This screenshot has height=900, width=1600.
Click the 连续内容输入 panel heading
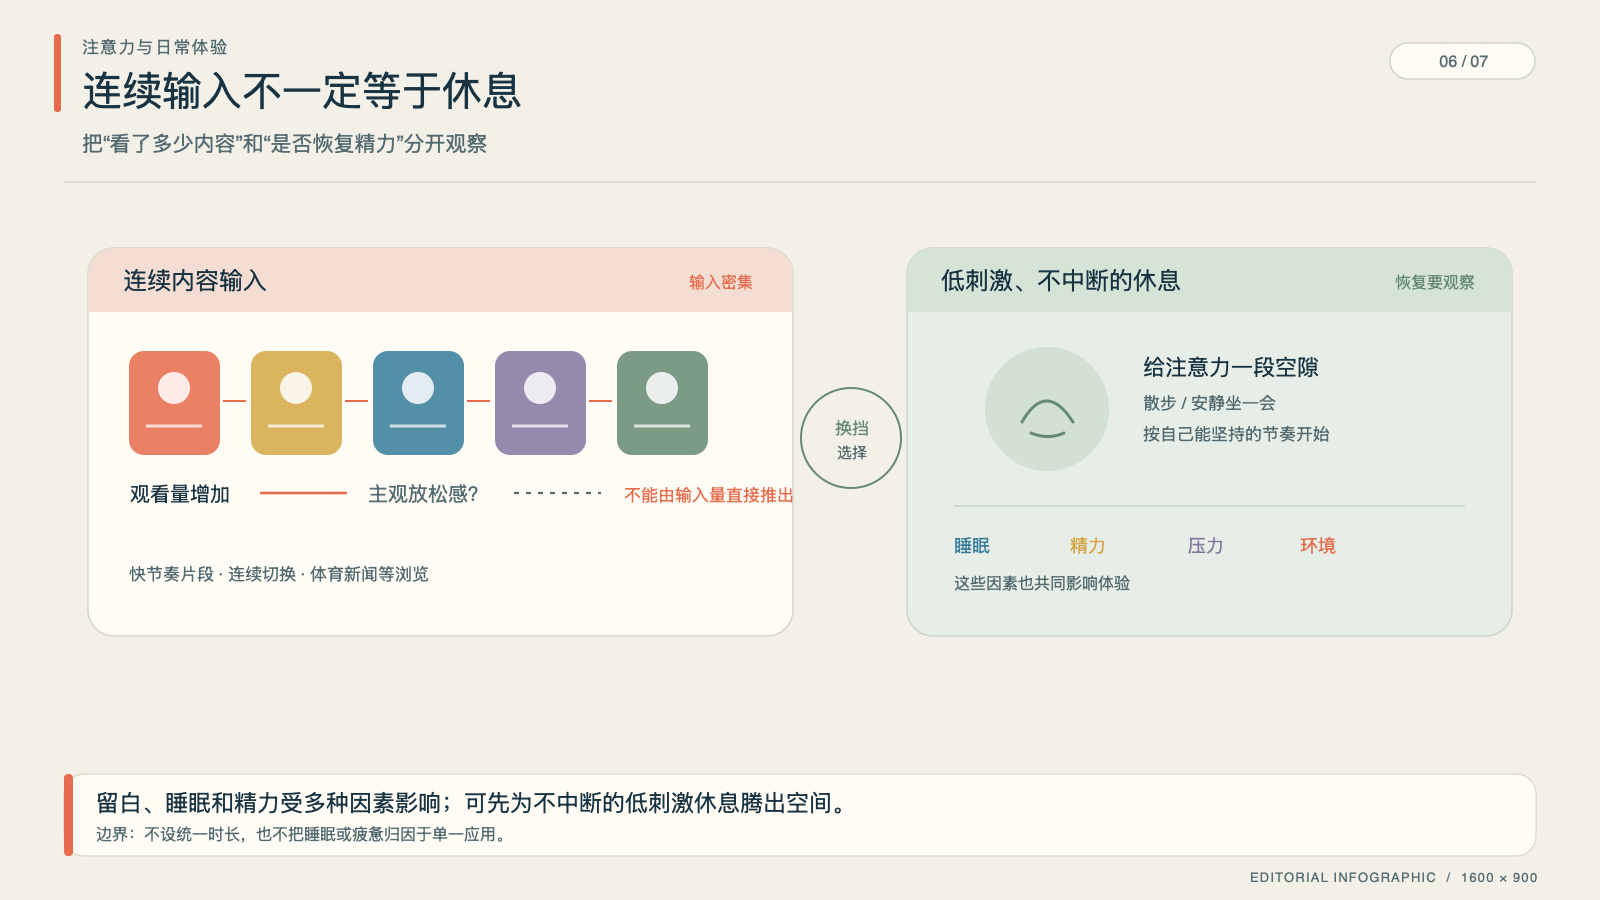[195, 281]
